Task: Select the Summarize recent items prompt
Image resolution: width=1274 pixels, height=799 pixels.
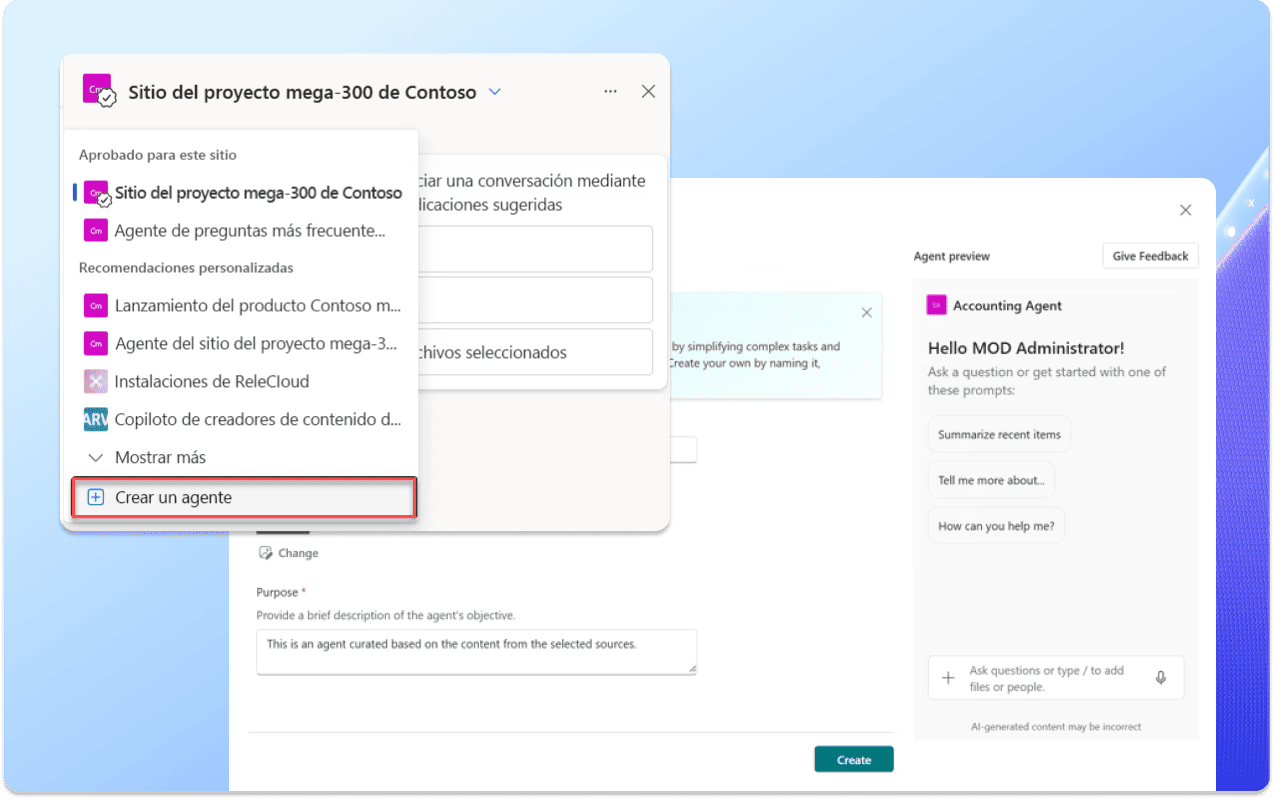Action: tap(998, 433)
